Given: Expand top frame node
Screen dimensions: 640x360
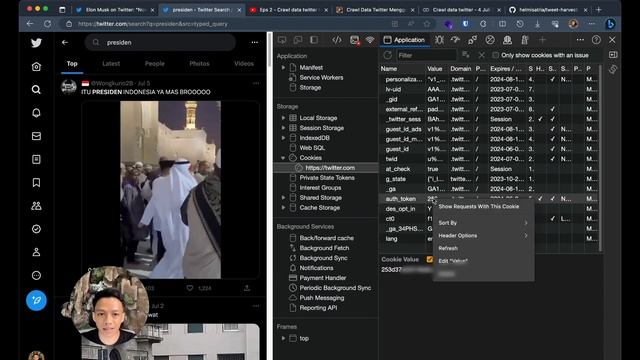Looking at the screenshot, I should tap(283, 338).
